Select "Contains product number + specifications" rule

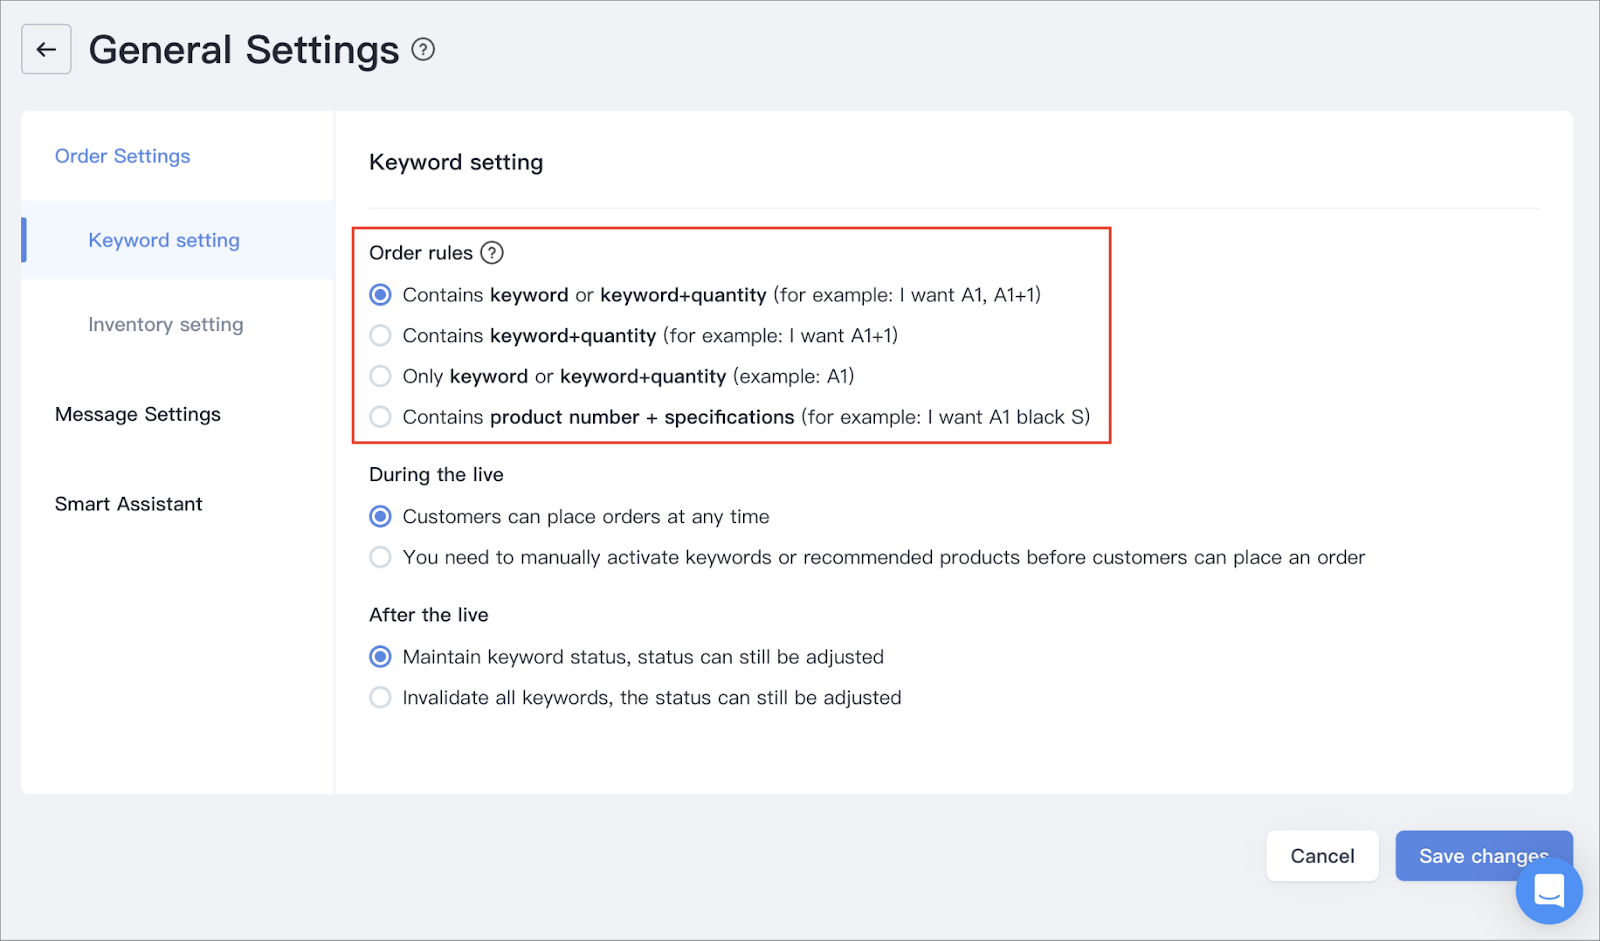point(380,417)
